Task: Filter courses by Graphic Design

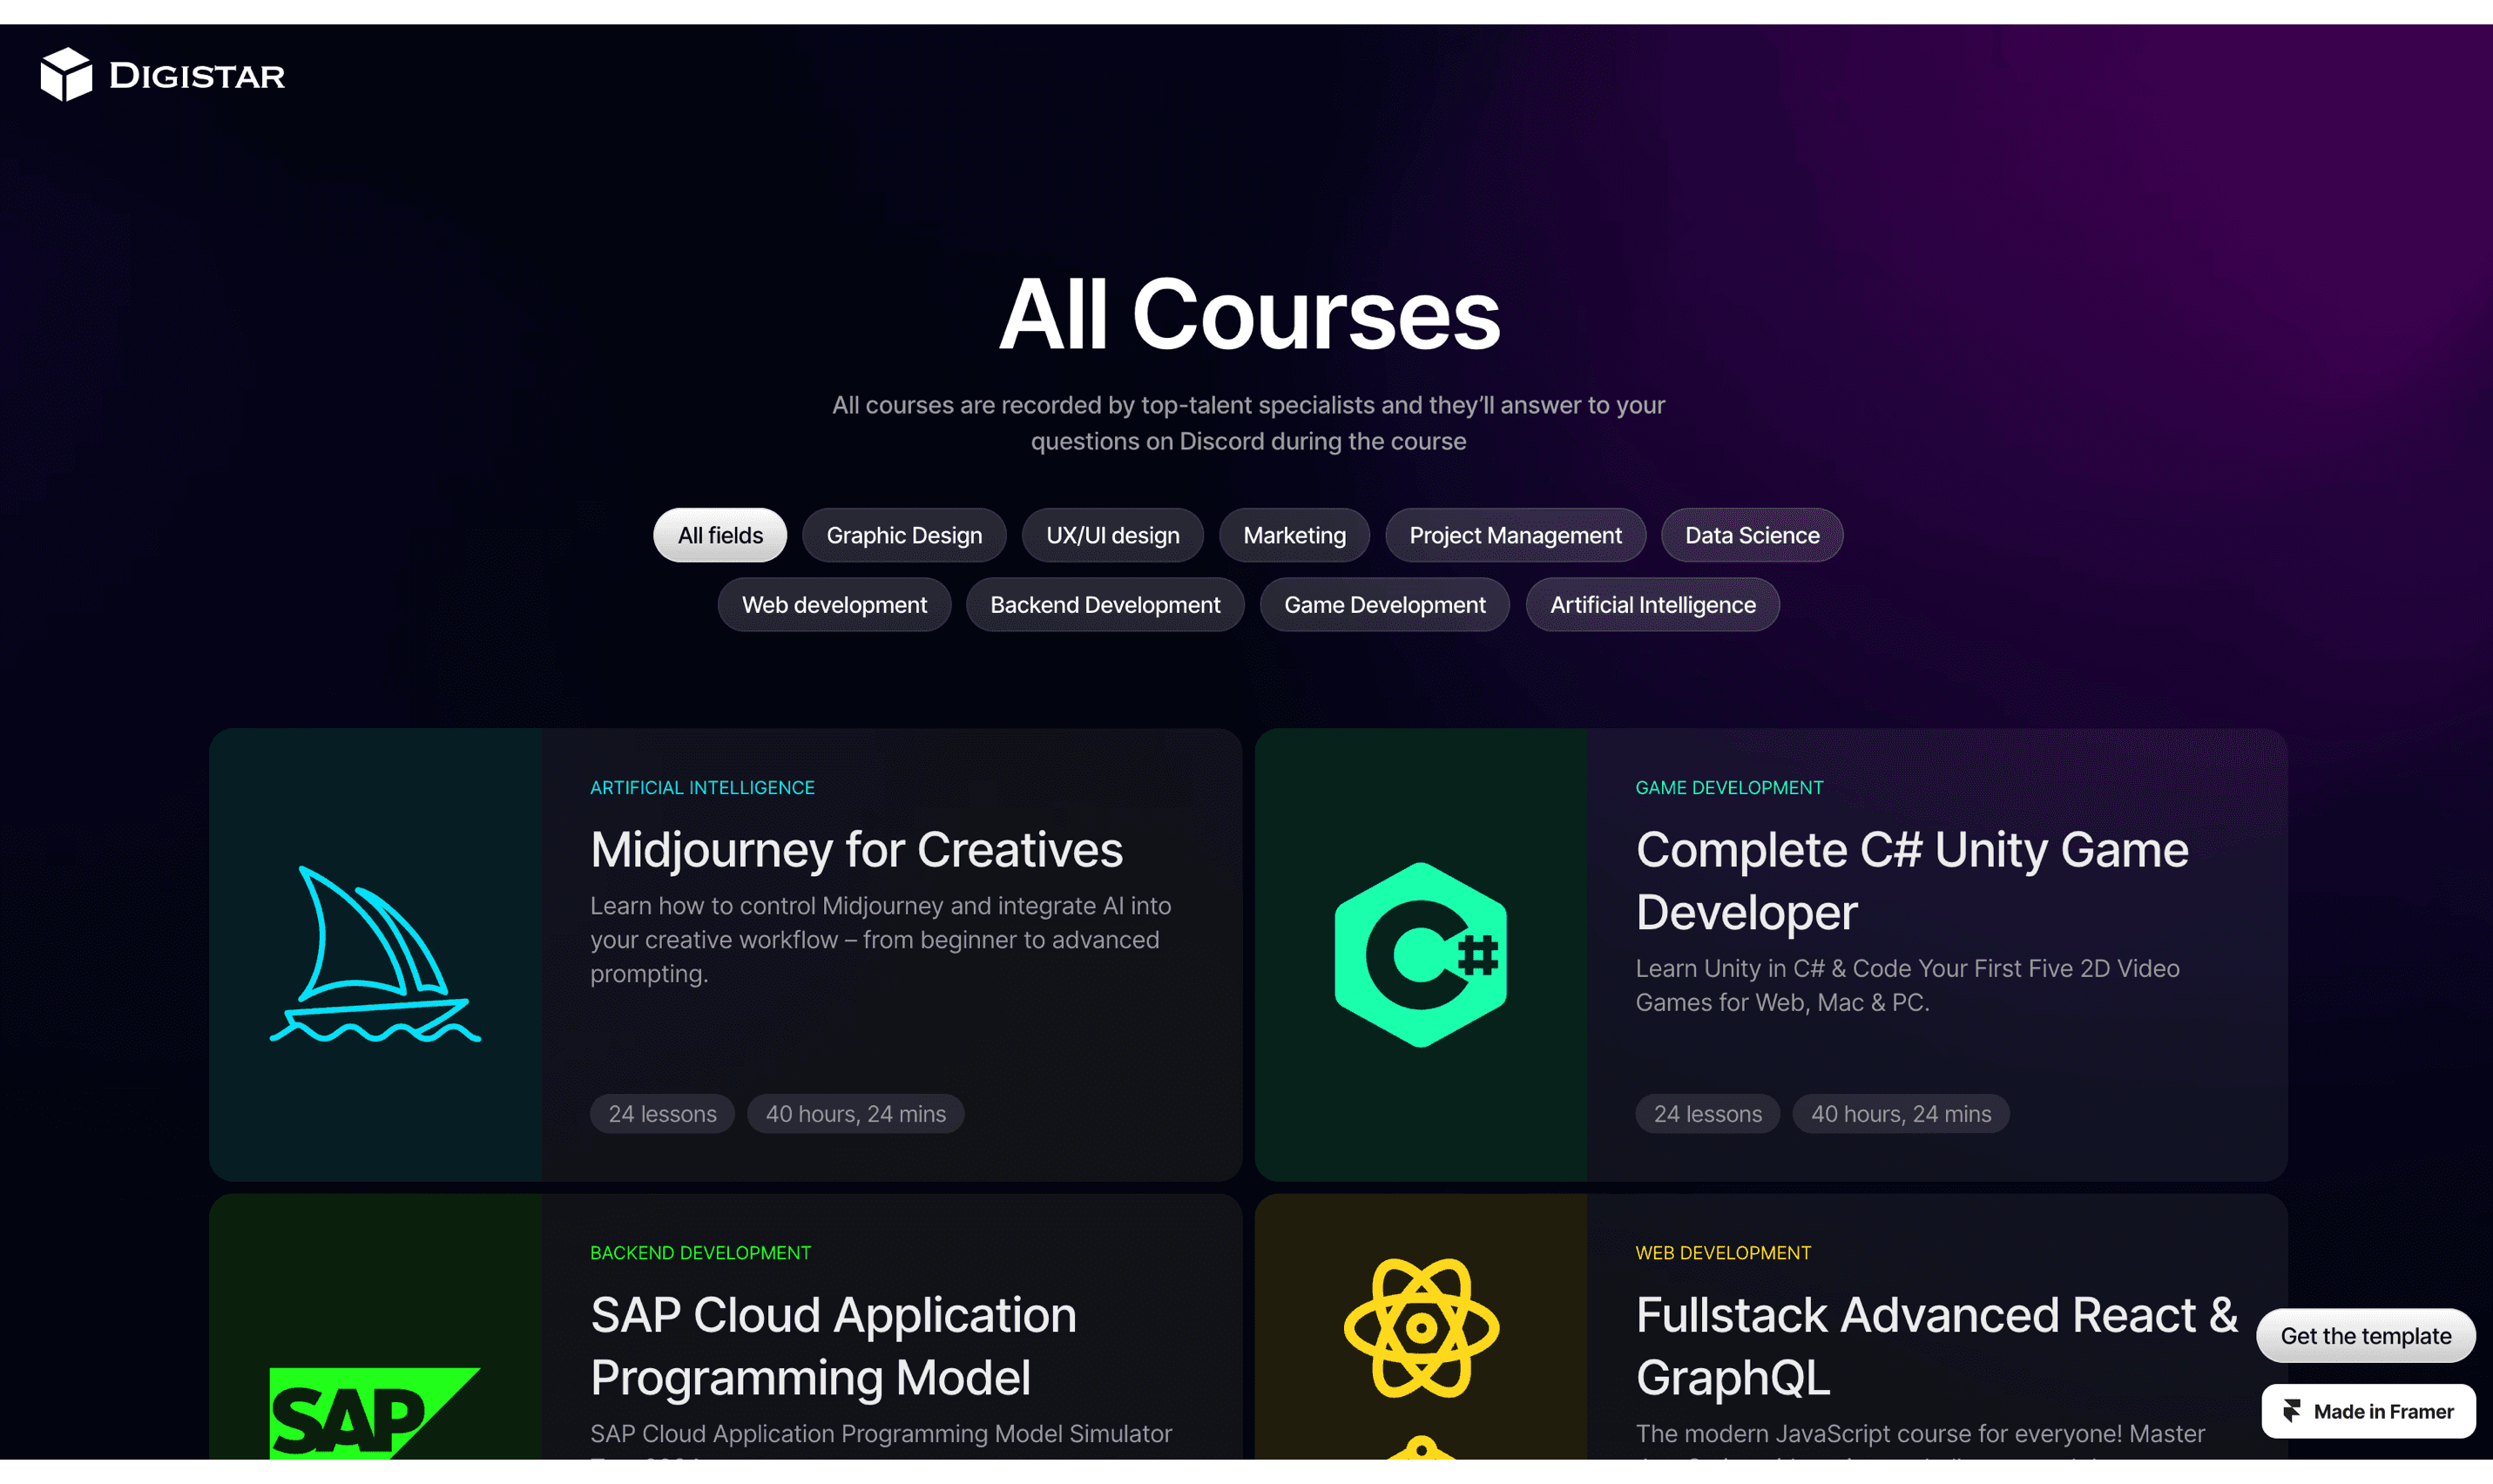Action: pos(904,535)
